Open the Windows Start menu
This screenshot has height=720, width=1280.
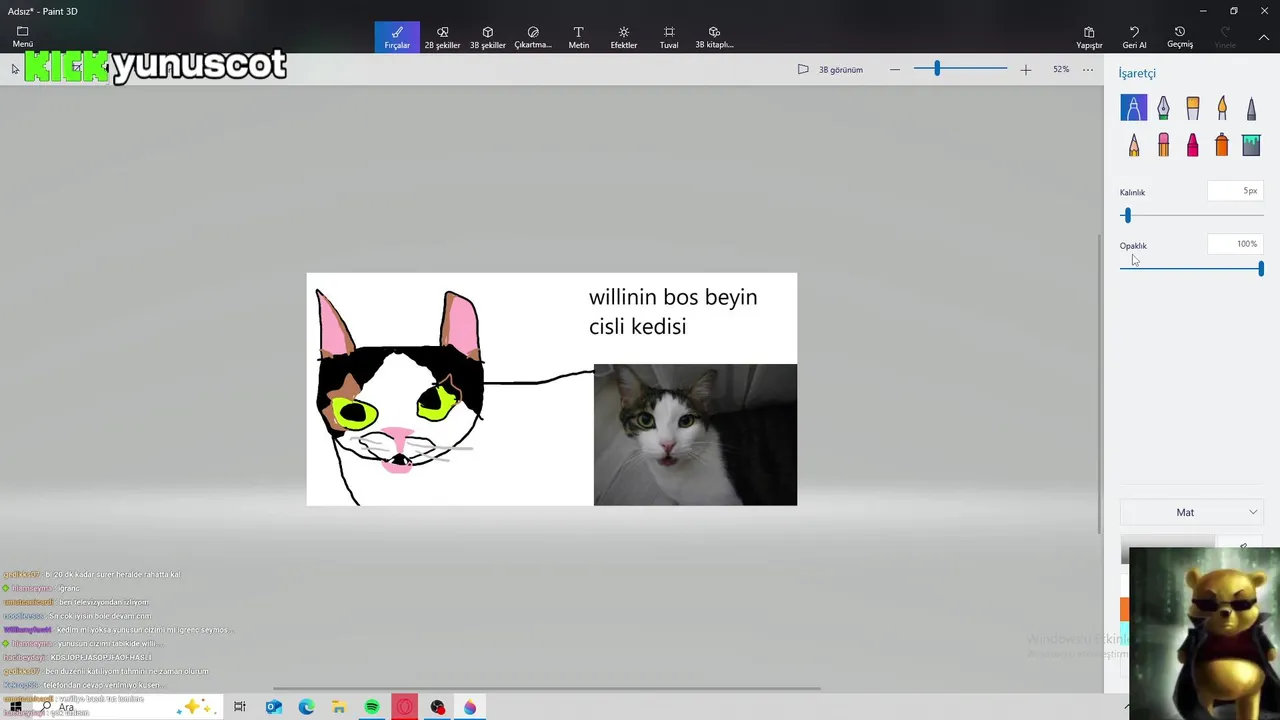coord(15,707)
